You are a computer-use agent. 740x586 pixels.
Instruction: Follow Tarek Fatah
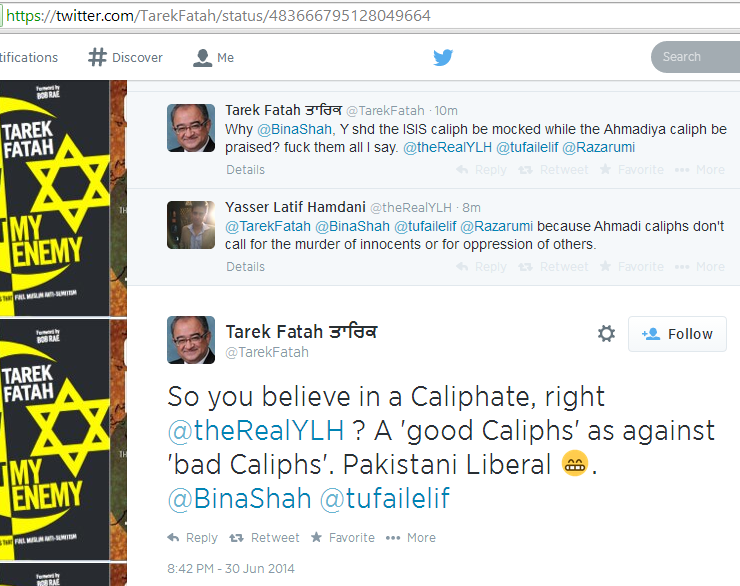tap(677, 334)
